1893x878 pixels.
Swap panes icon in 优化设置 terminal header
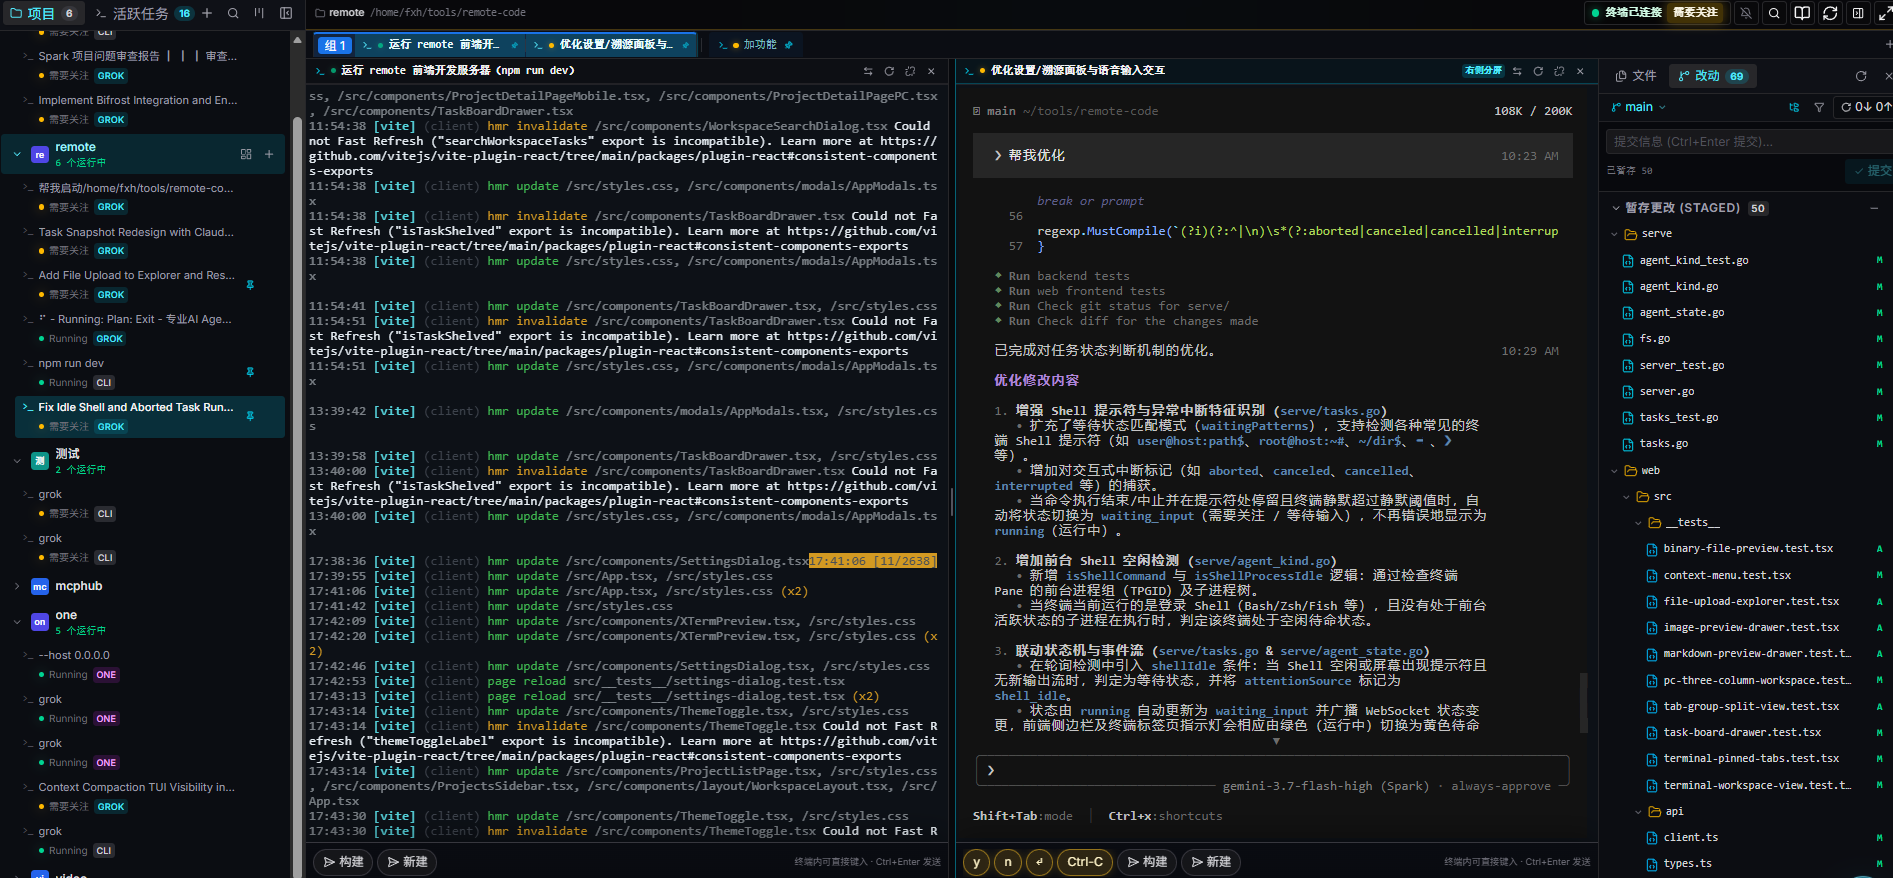click(1517, 71)
